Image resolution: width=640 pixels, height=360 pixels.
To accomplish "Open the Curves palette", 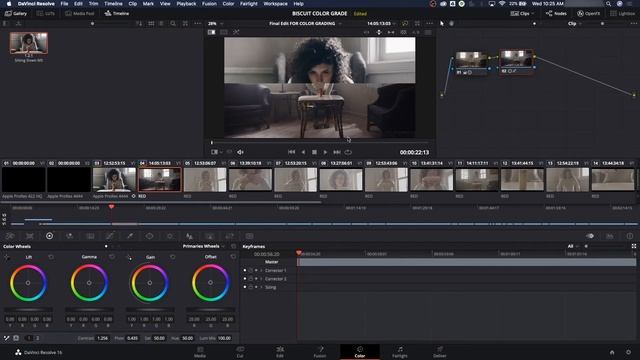I will 110,236.
